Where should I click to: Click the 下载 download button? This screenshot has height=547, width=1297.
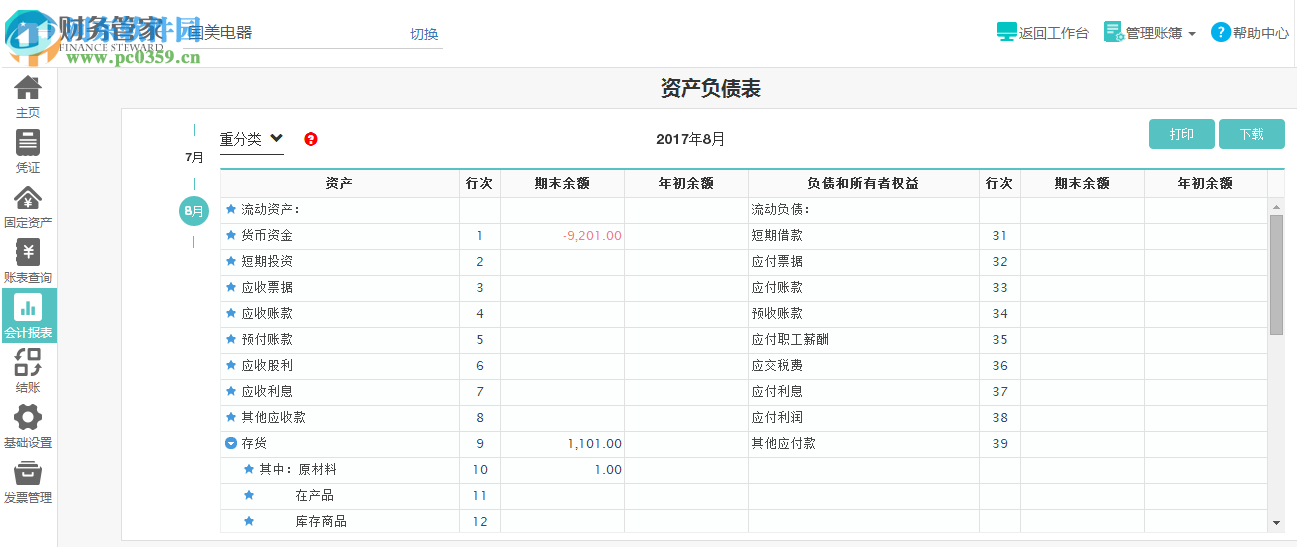click(x=1252, y=134)
